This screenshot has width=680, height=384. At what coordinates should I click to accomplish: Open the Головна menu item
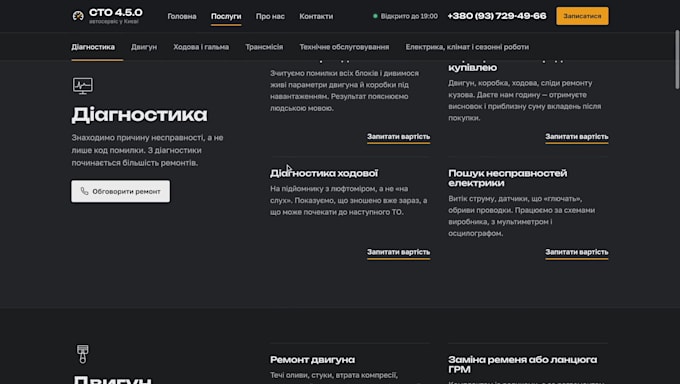(x=182, y=16)
